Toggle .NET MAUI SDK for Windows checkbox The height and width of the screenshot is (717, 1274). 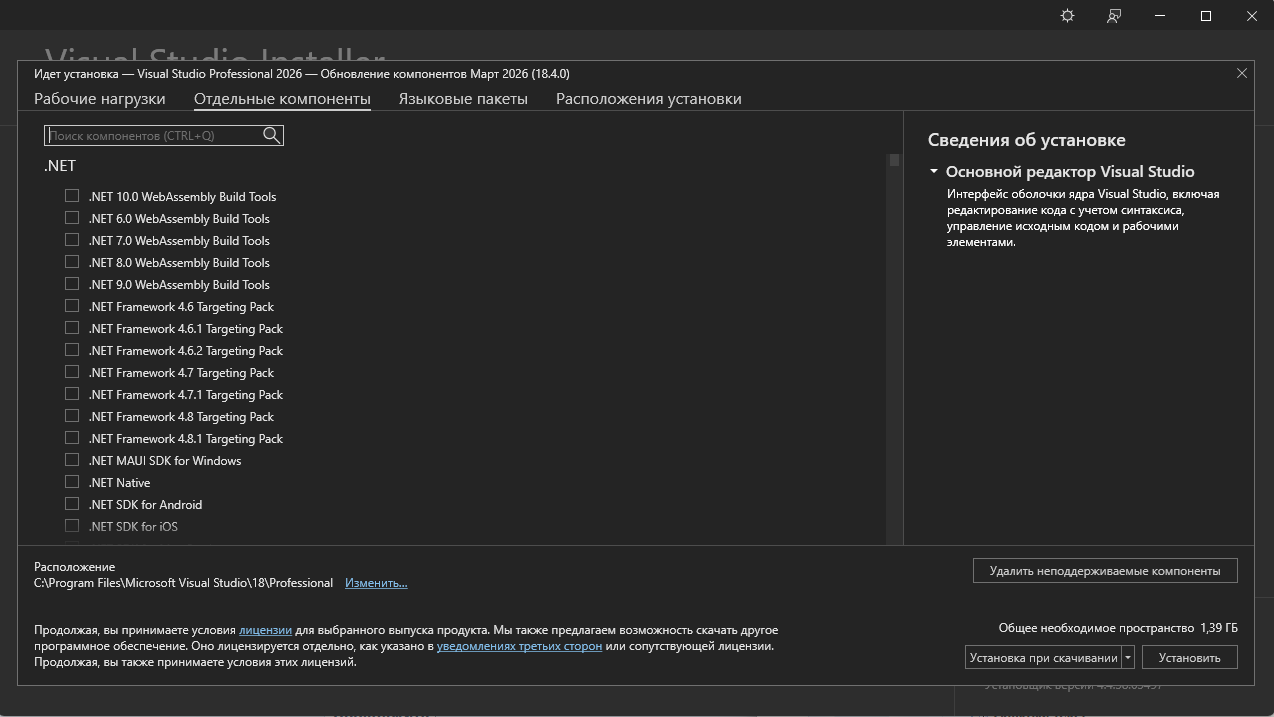[72, 460]
